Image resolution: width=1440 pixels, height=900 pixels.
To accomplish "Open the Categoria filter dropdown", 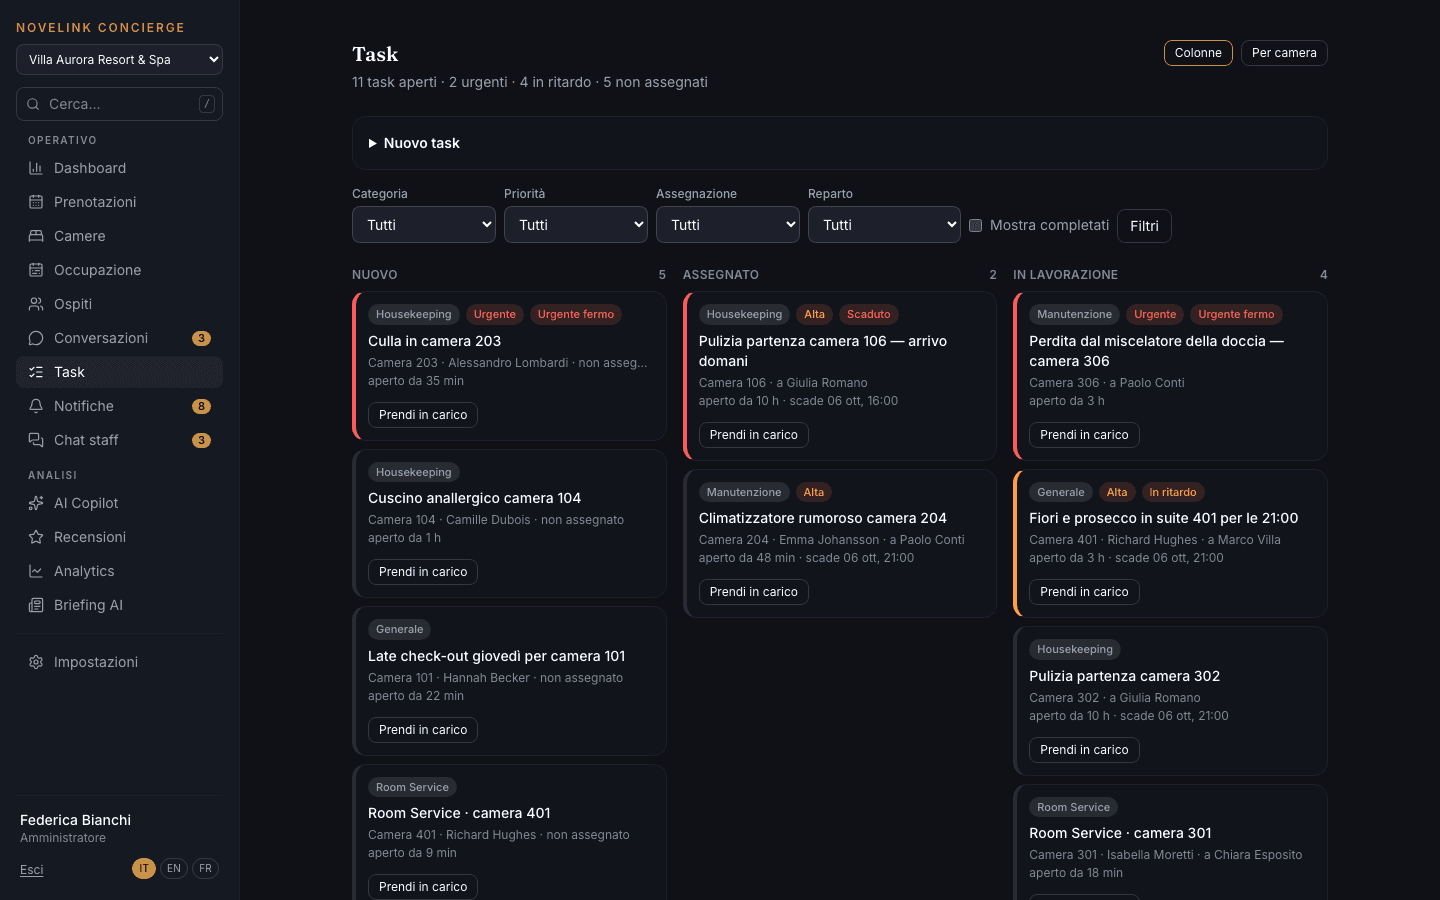I will [424, 225].
